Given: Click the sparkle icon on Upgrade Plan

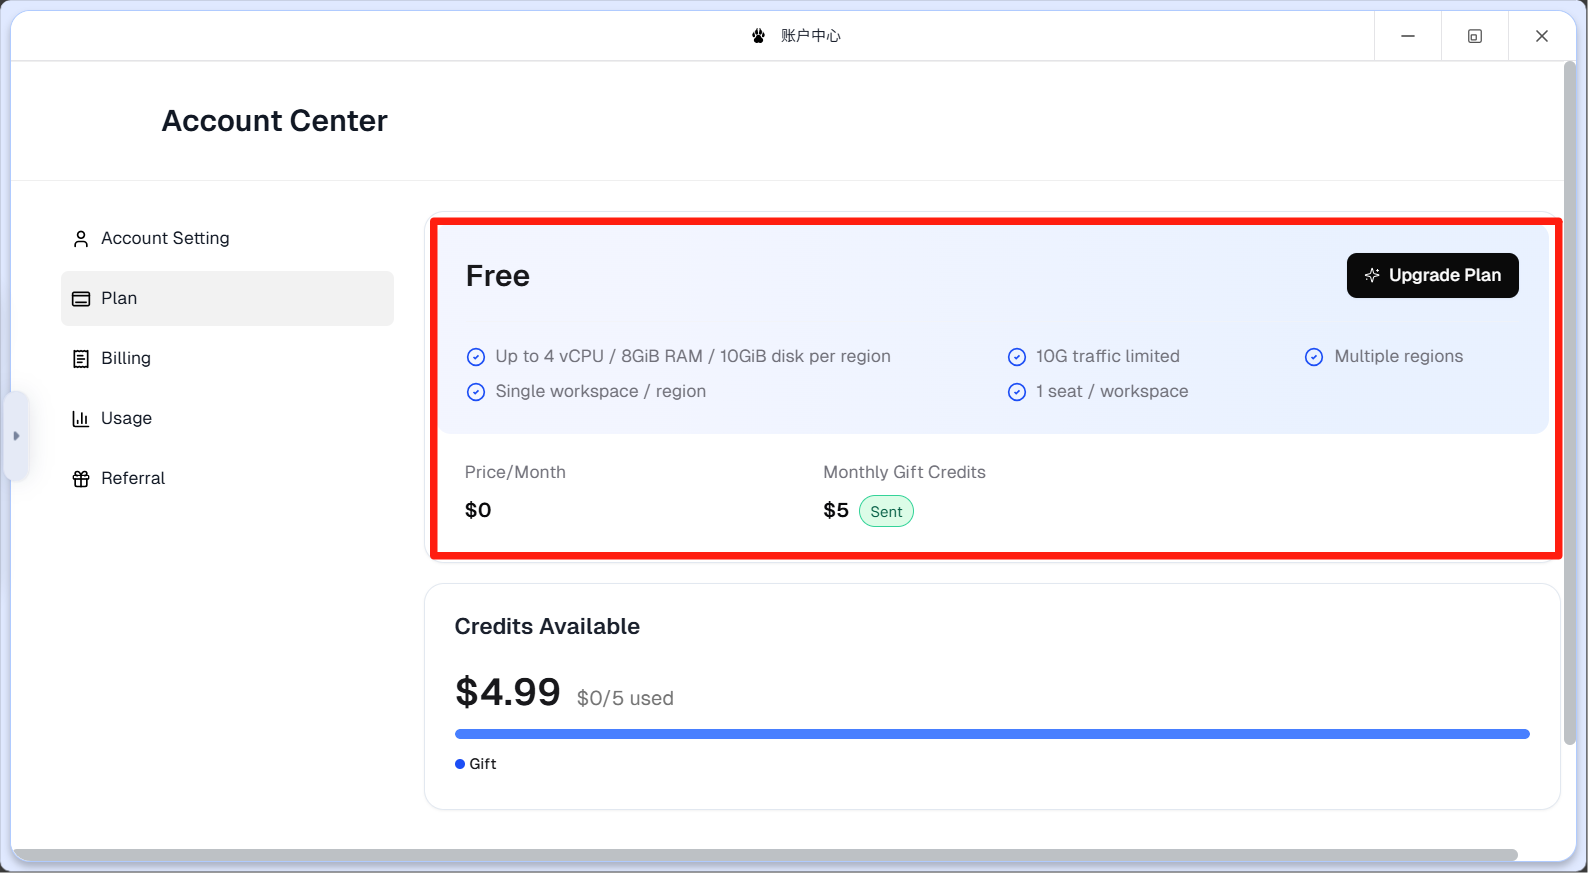Looking at the screenshot, I should pos(1372,275).
